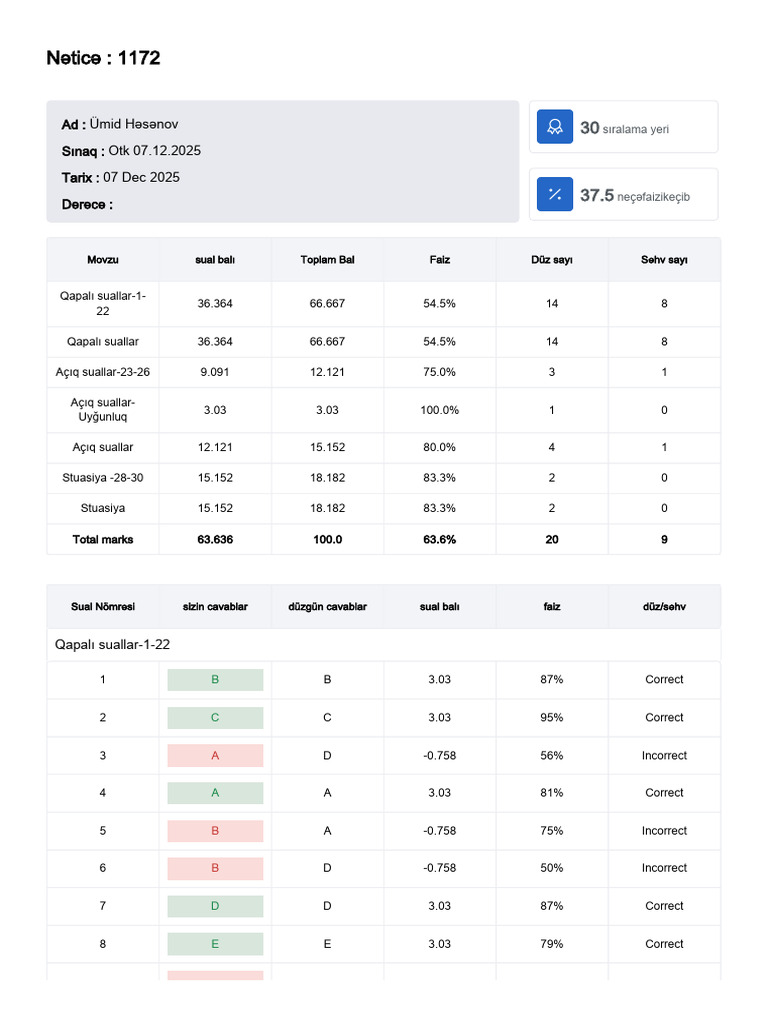Click the 37.5 neçəfaizikeçib card
This screenshot has width=768, height=1024.
coord(624,195)
